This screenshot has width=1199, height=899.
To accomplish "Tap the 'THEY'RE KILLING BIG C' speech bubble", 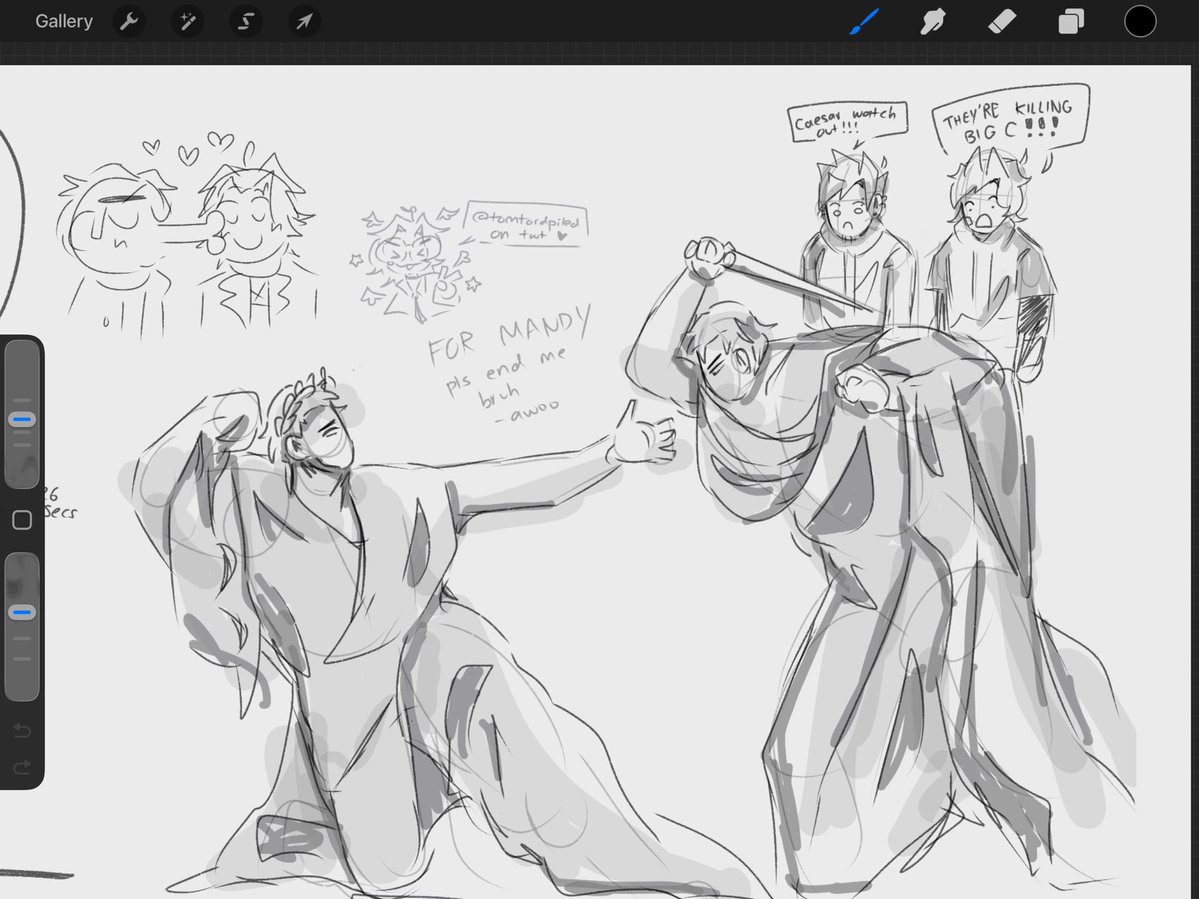I will point(1010,119).
